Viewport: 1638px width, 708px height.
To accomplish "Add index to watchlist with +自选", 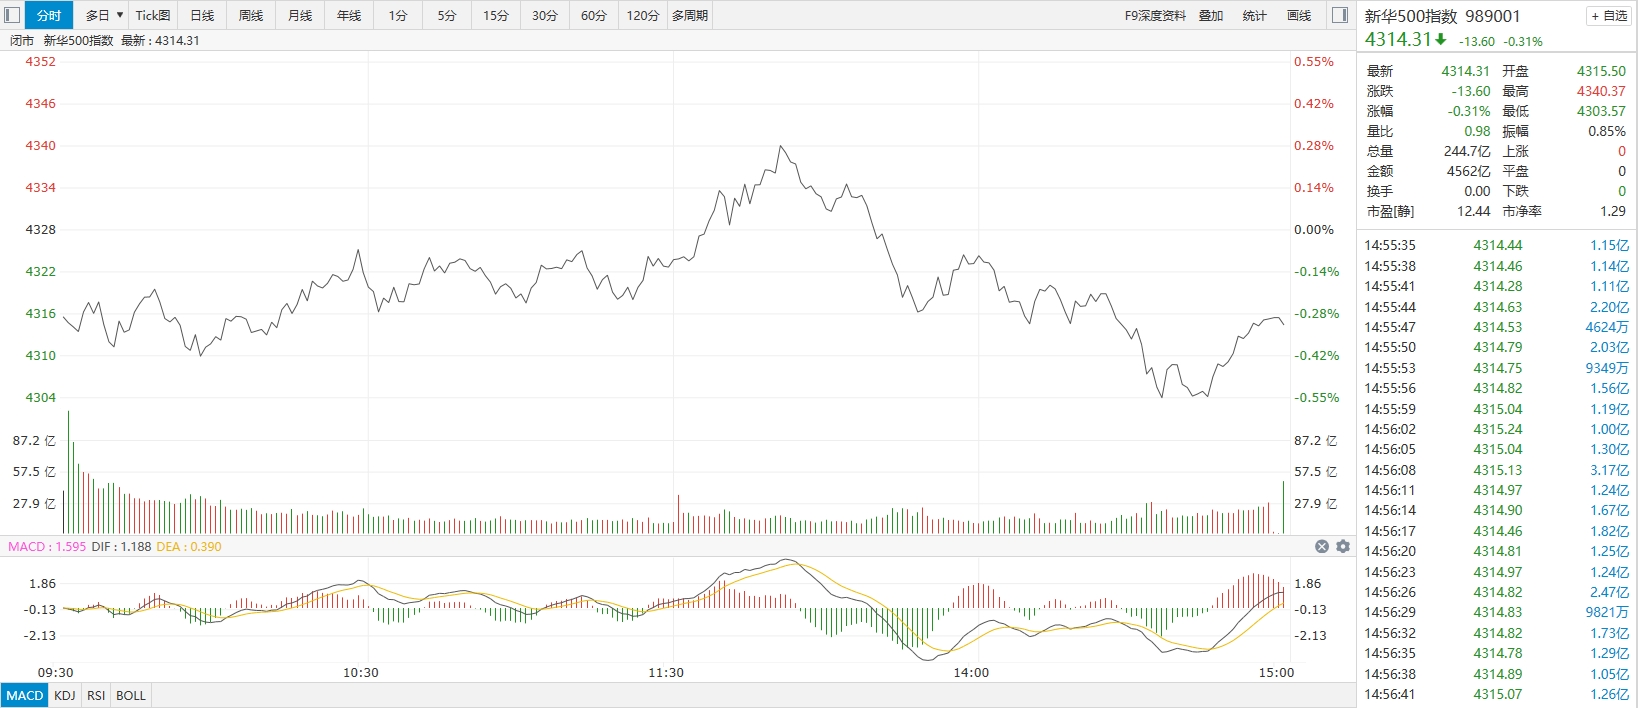I will coord(1609,16).
